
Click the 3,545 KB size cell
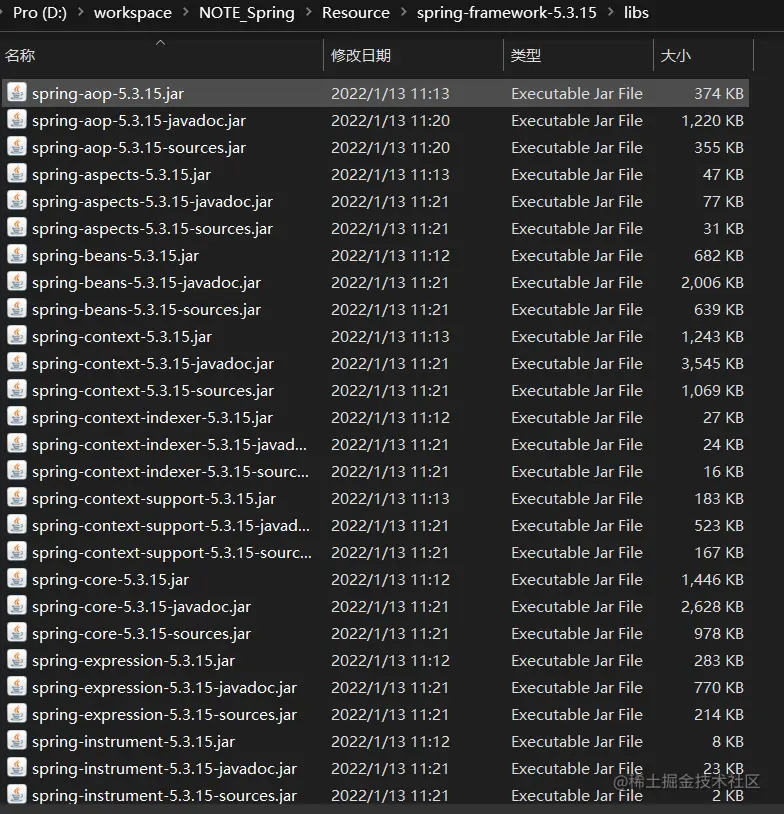coord(712,363)
